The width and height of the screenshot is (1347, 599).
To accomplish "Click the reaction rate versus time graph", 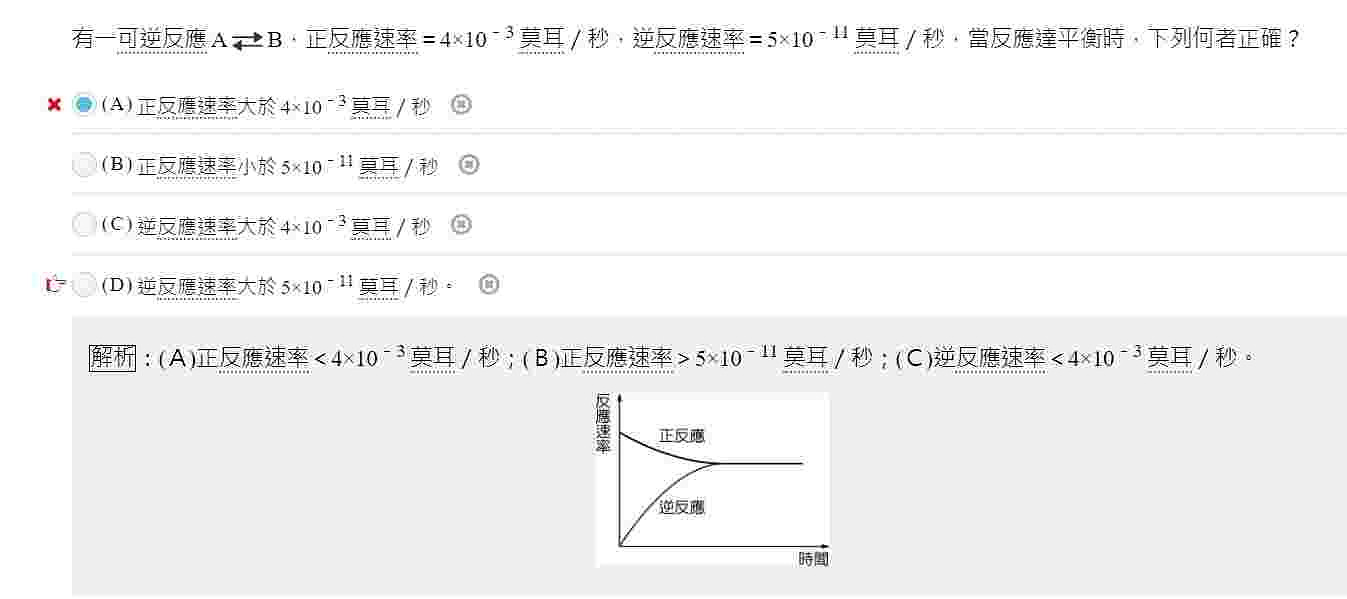I will coord(712,480).
